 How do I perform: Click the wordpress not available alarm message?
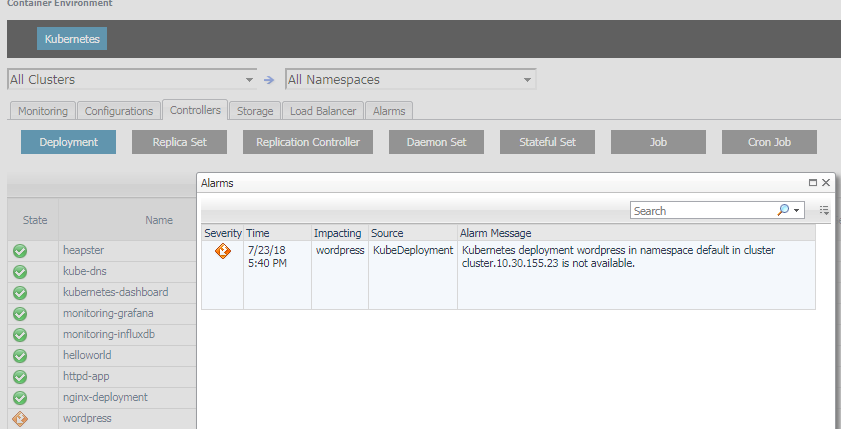point(618,257)
